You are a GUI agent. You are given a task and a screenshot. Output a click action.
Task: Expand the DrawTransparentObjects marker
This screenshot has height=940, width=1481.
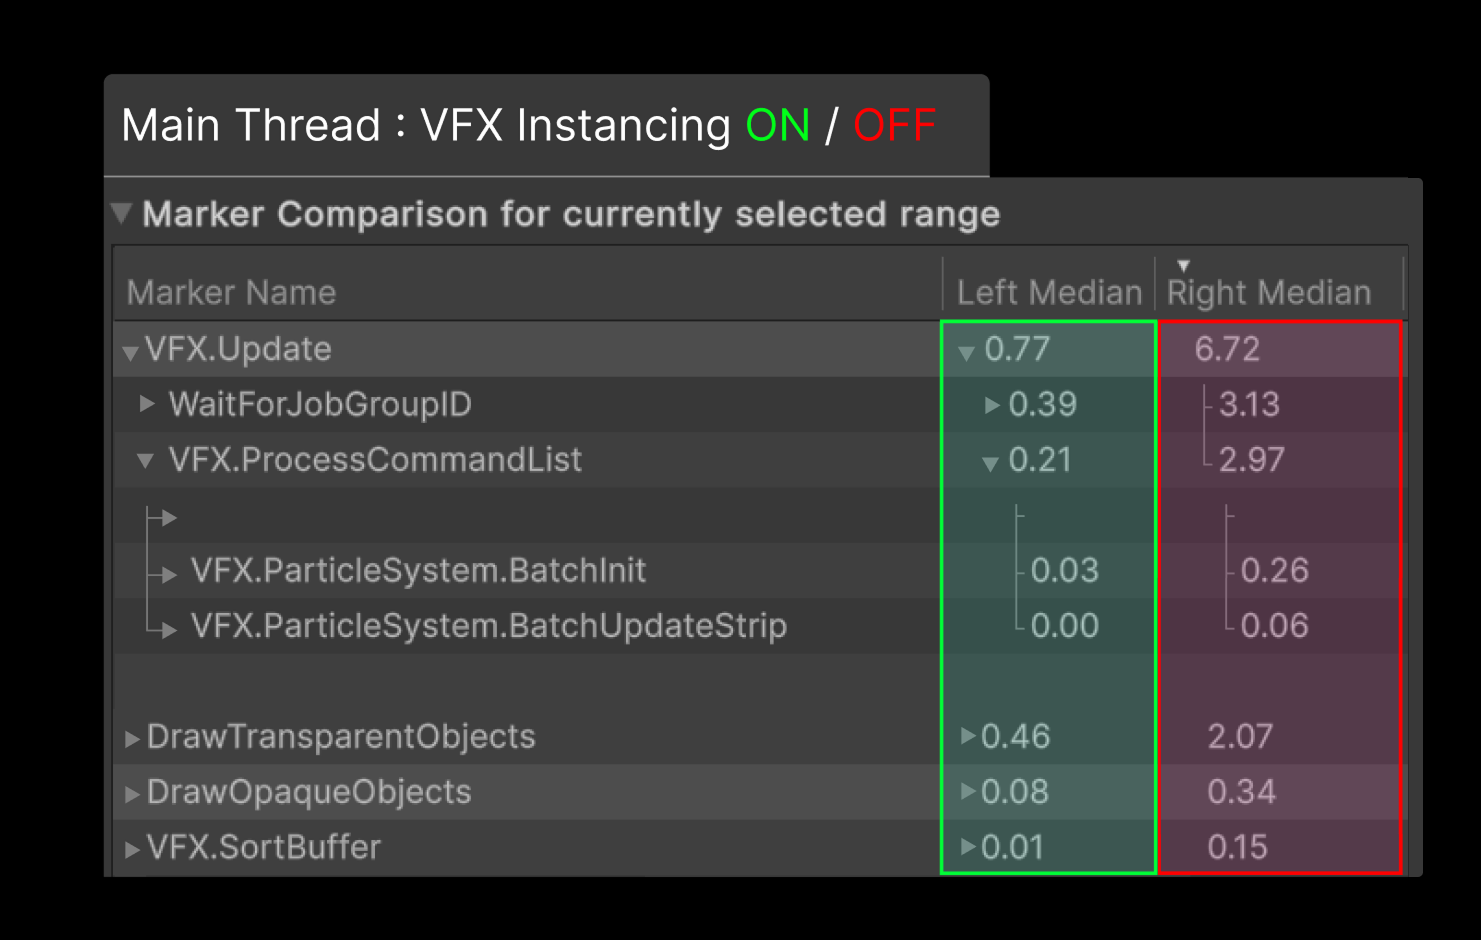pos(132,739)
